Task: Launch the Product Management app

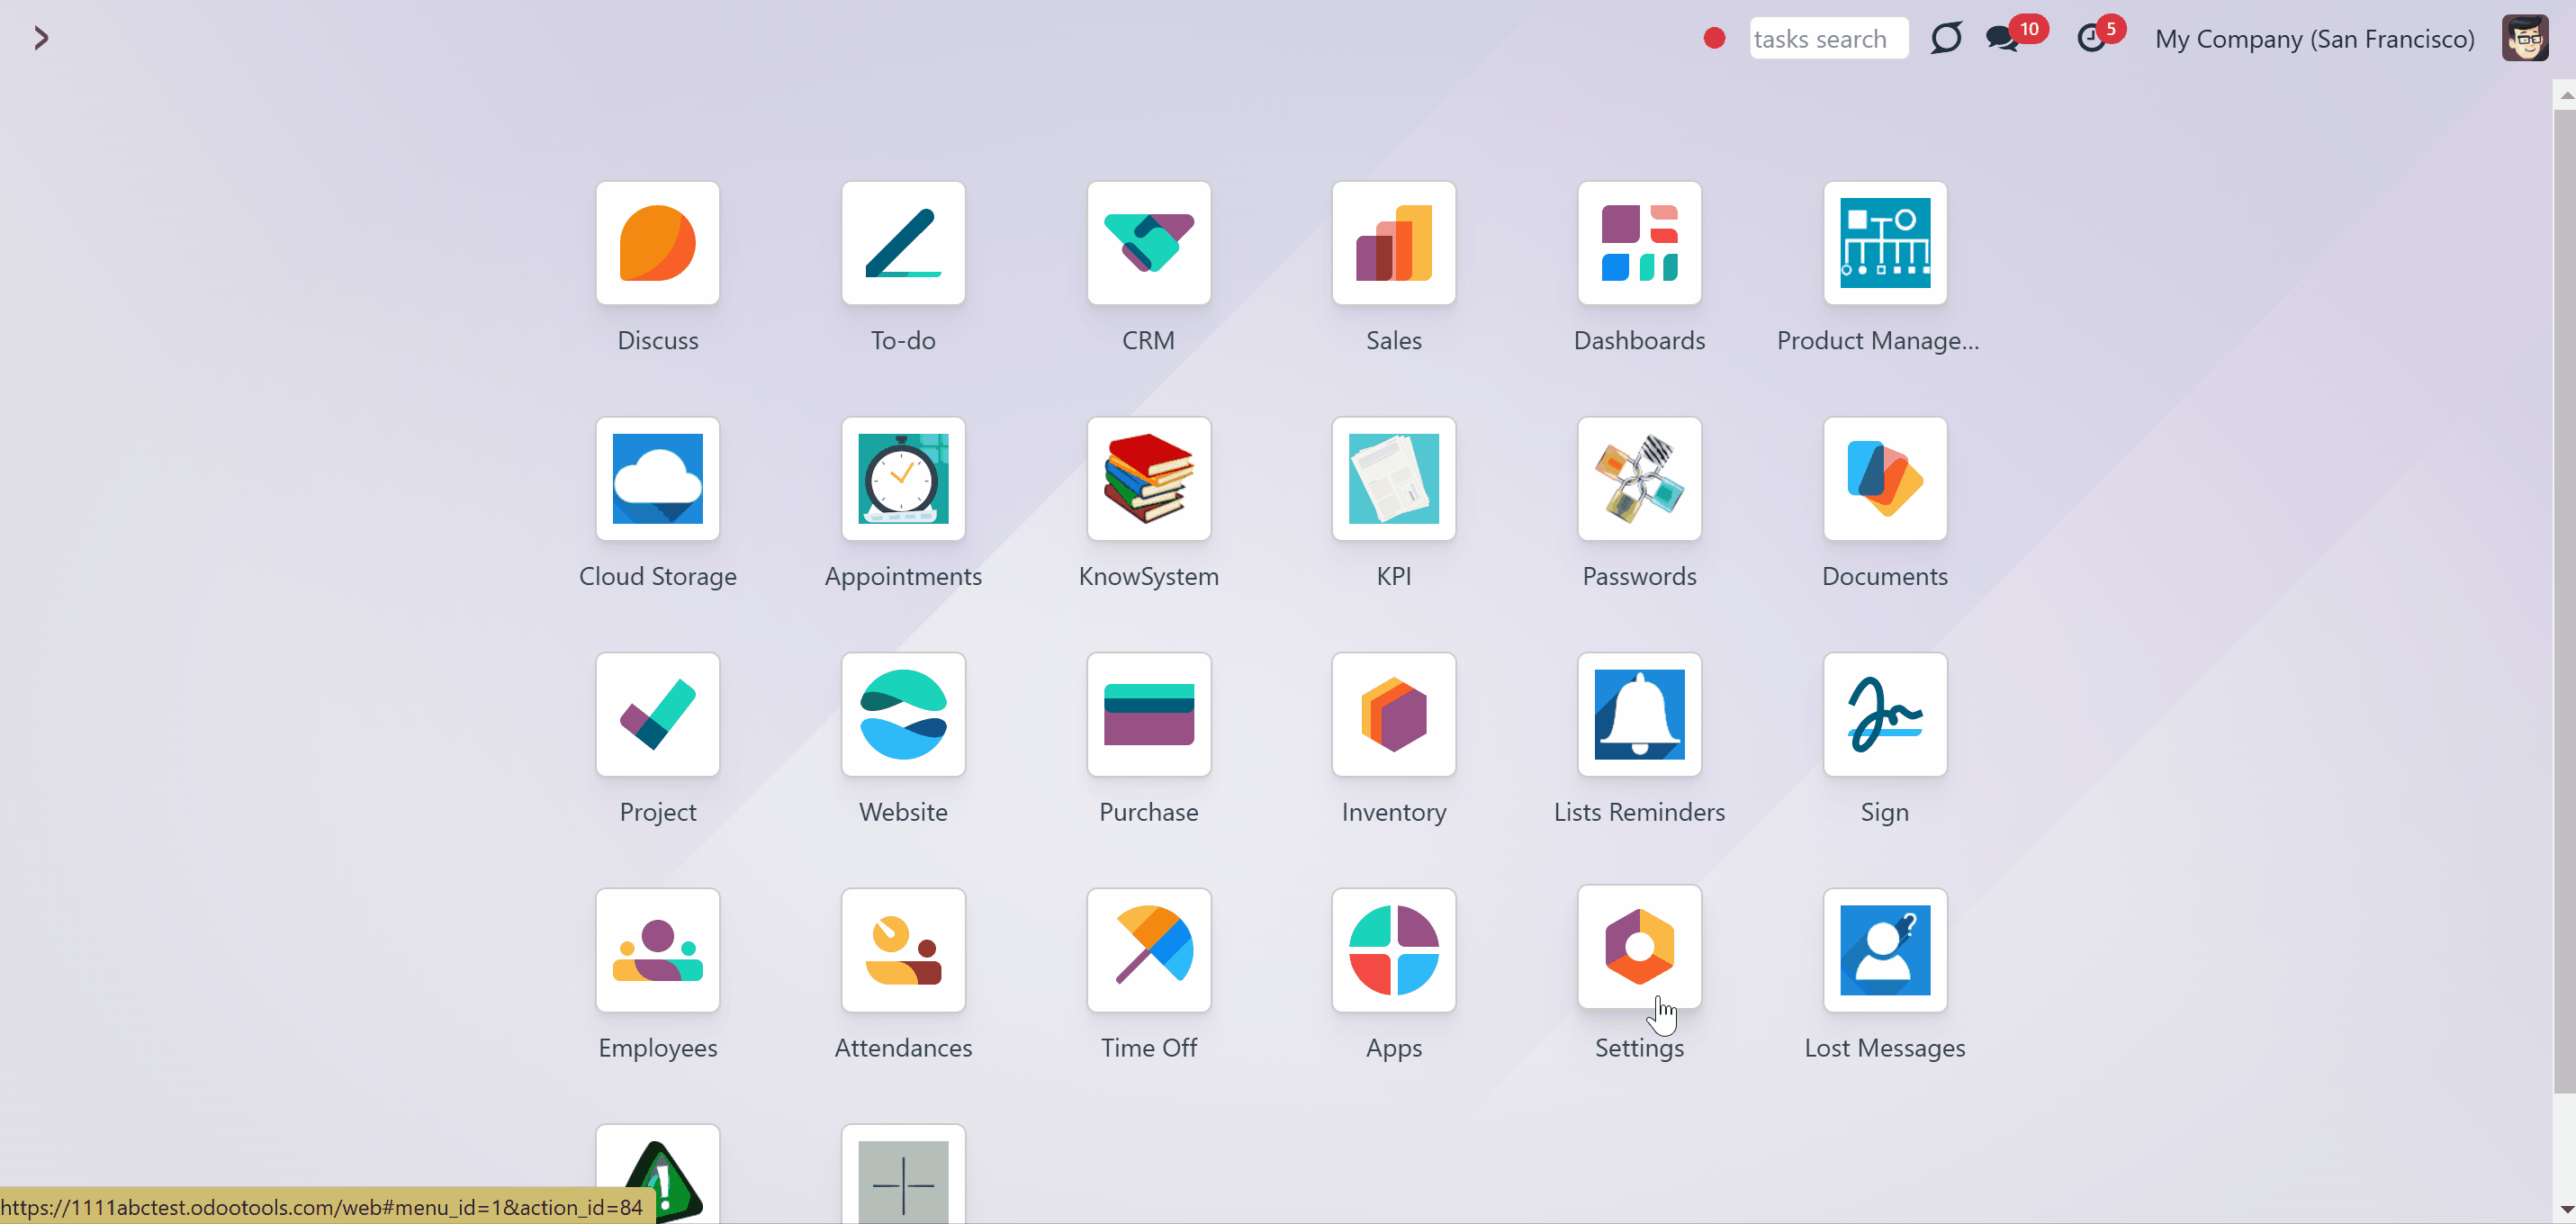Action: click(x=1884, y=243)
